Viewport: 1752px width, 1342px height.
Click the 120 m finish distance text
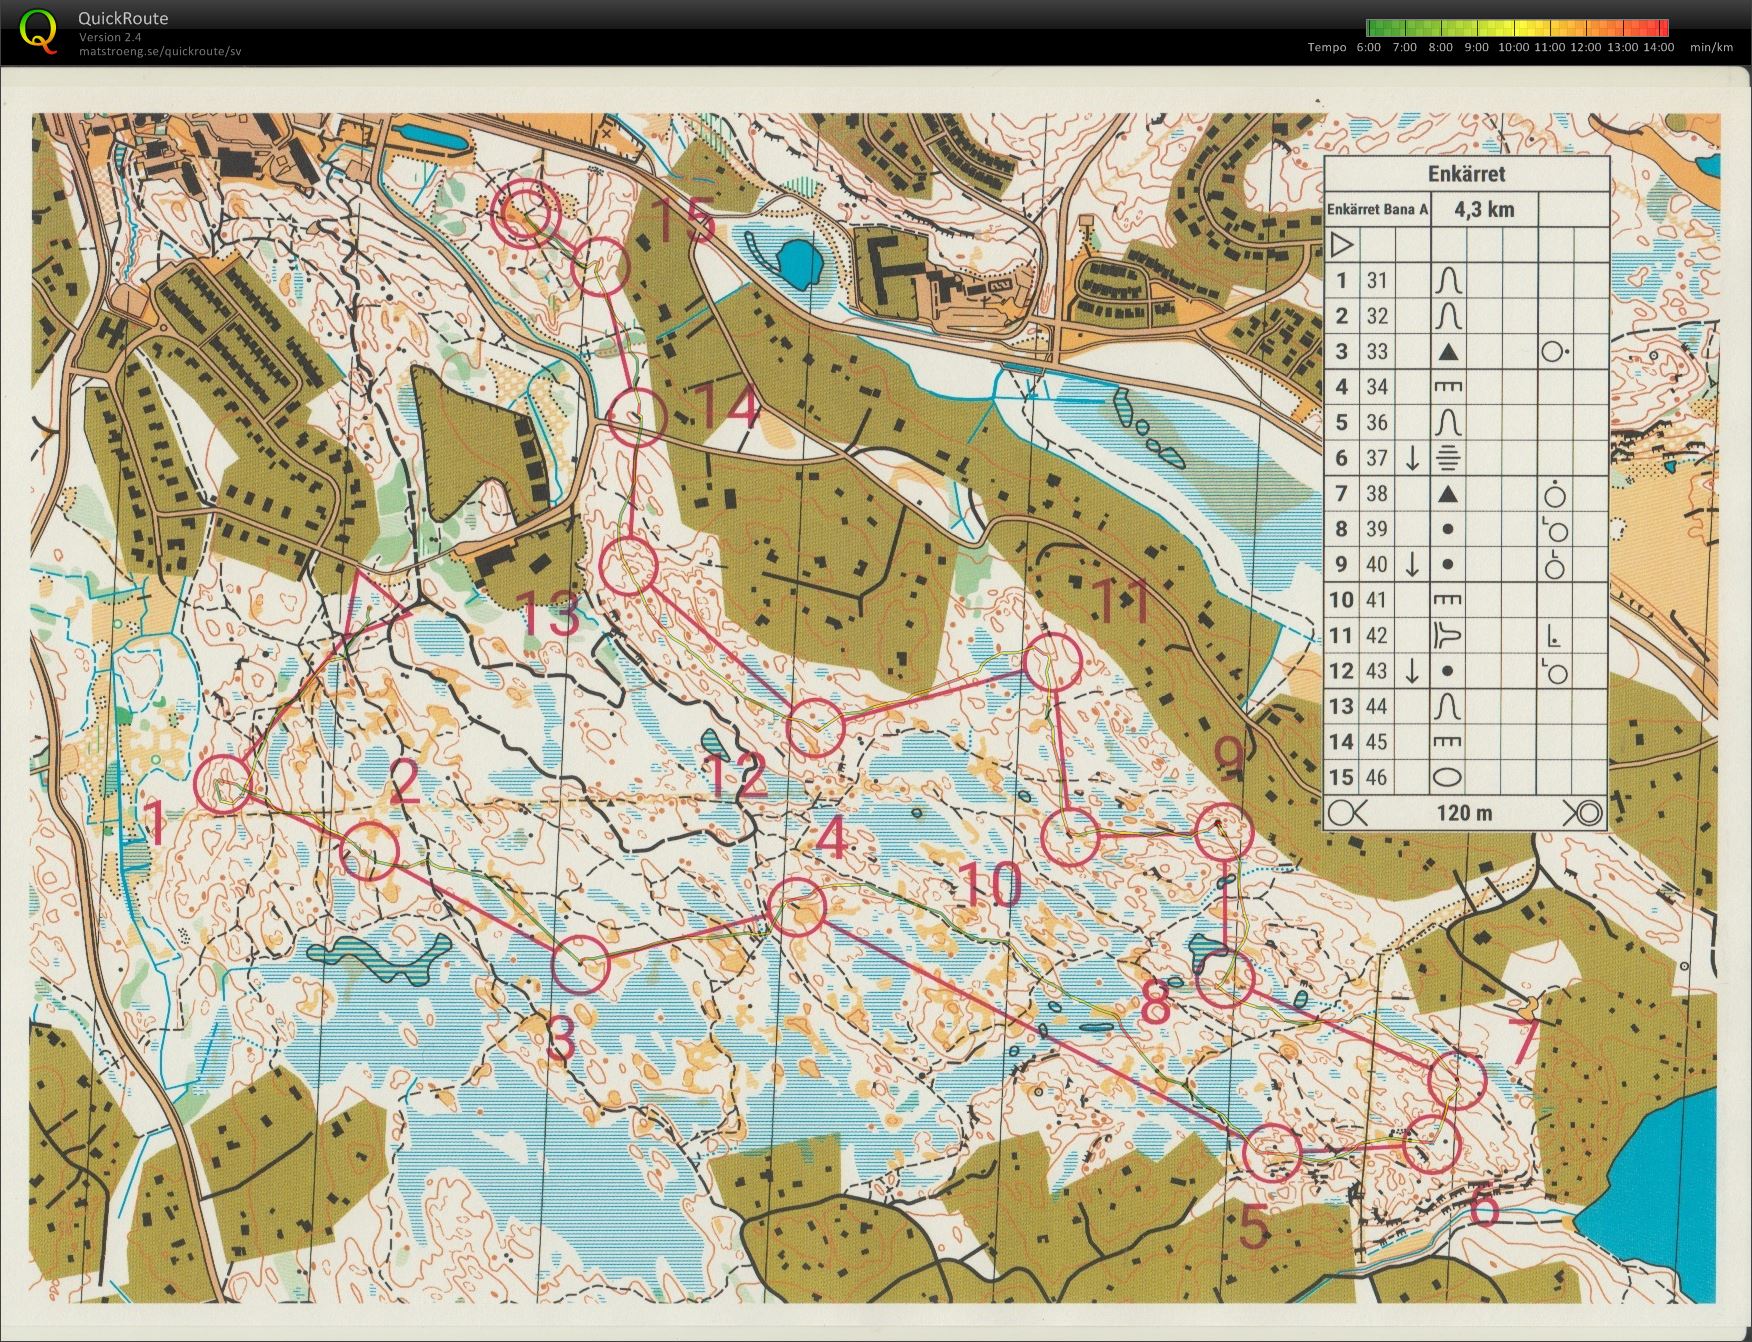point(1465,813)
